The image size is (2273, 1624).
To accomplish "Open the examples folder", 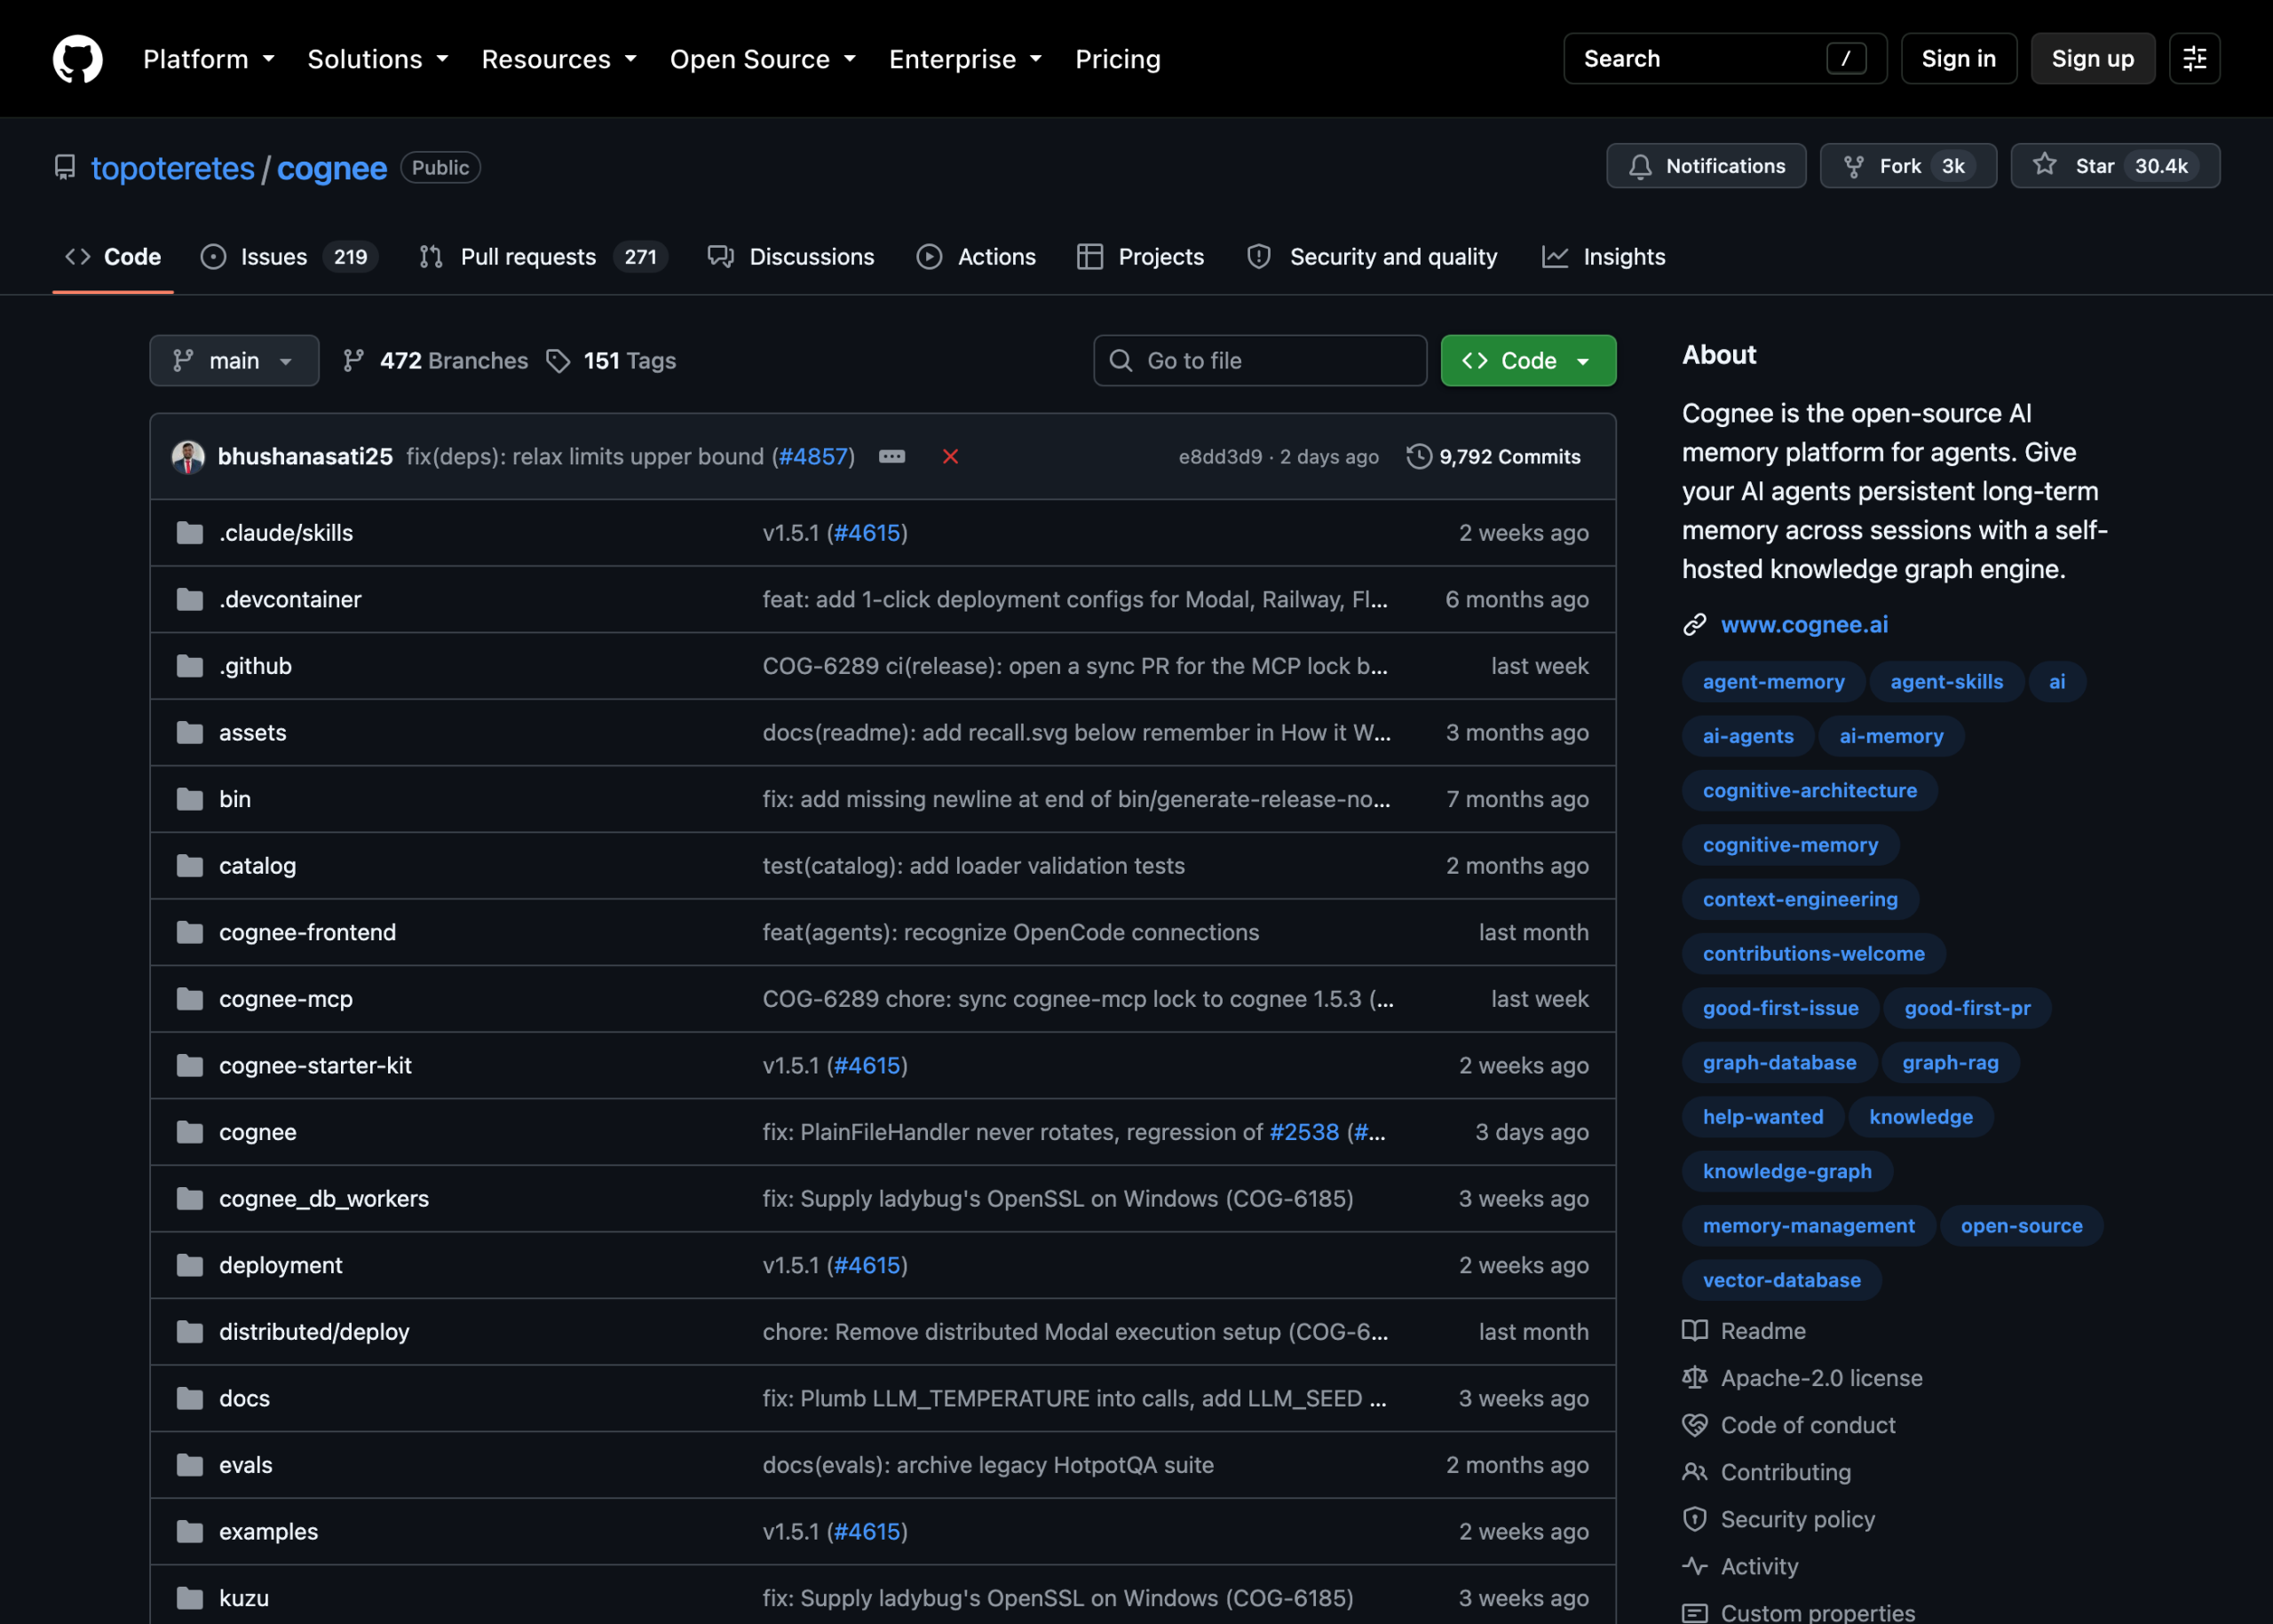I will click(268, 1532).
